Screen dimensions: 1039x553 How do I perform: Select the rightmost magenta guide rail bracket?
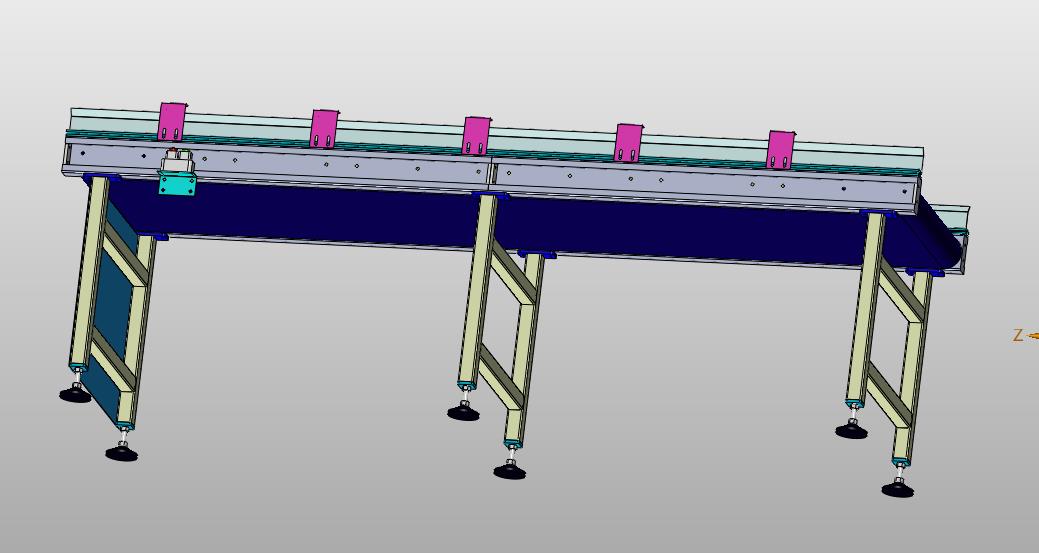[x=781, y=150]
